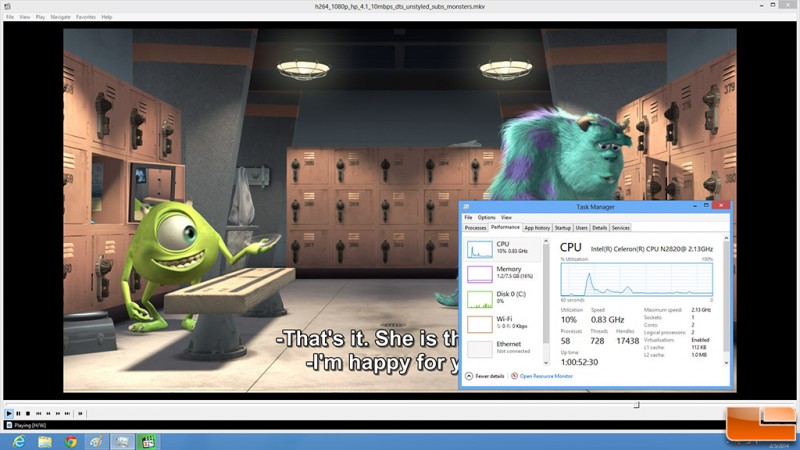Pause the video playback

(18, 414)
